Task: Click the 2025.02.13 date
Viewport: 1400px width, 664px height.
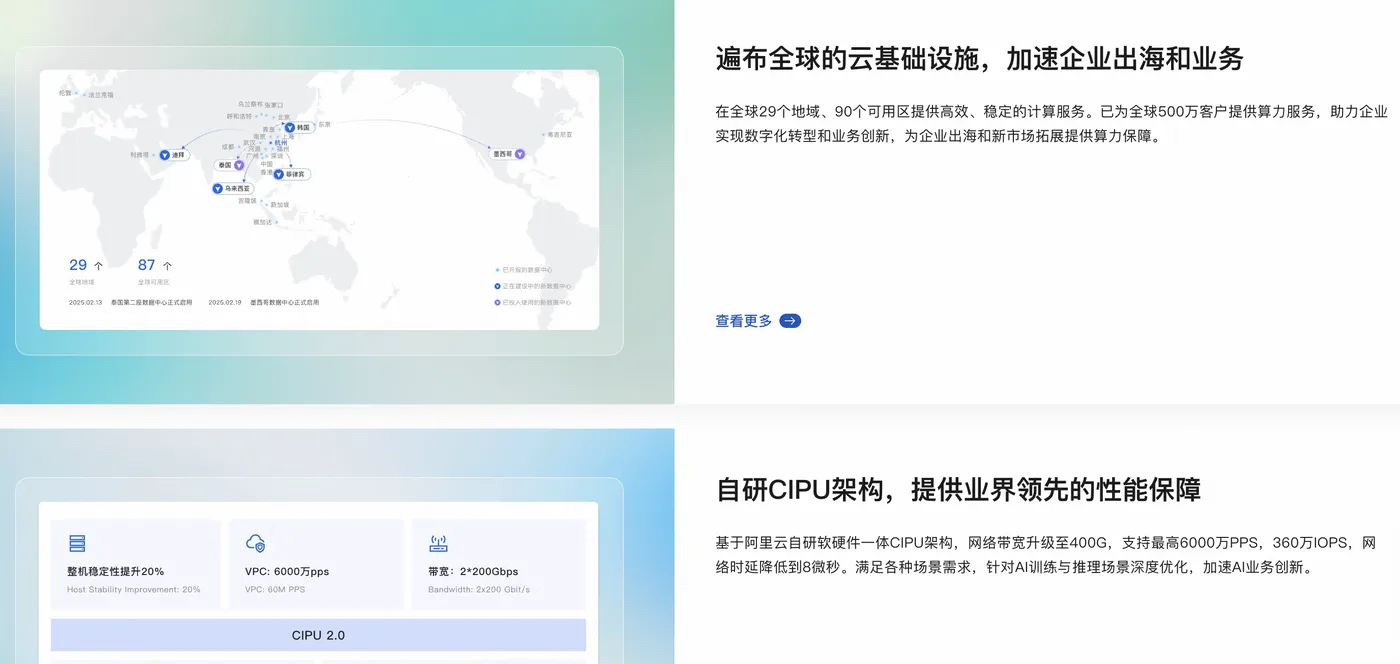Action: click(x=85, y=302)
